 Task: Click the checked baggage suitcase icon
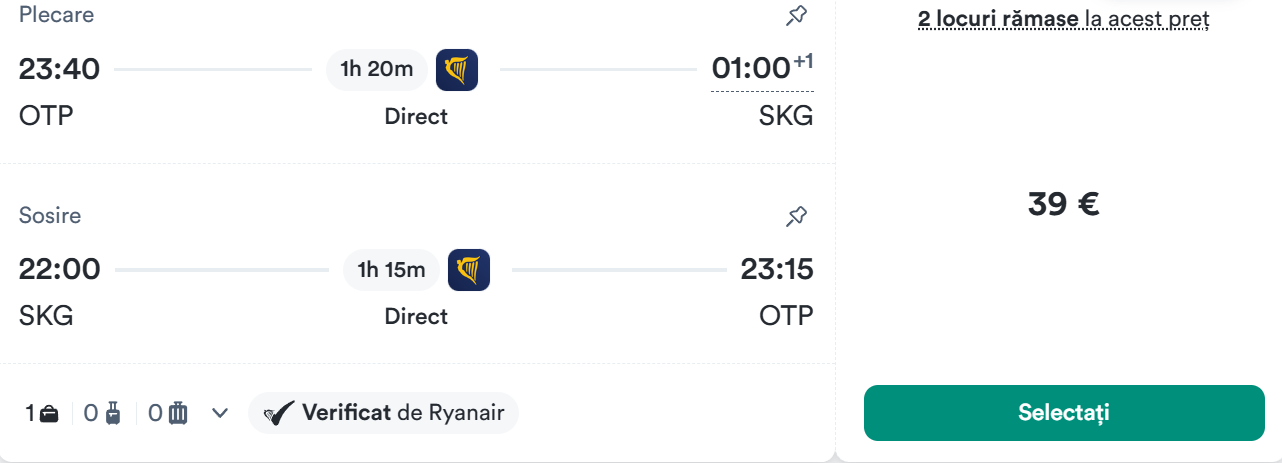tap(179, 413)
